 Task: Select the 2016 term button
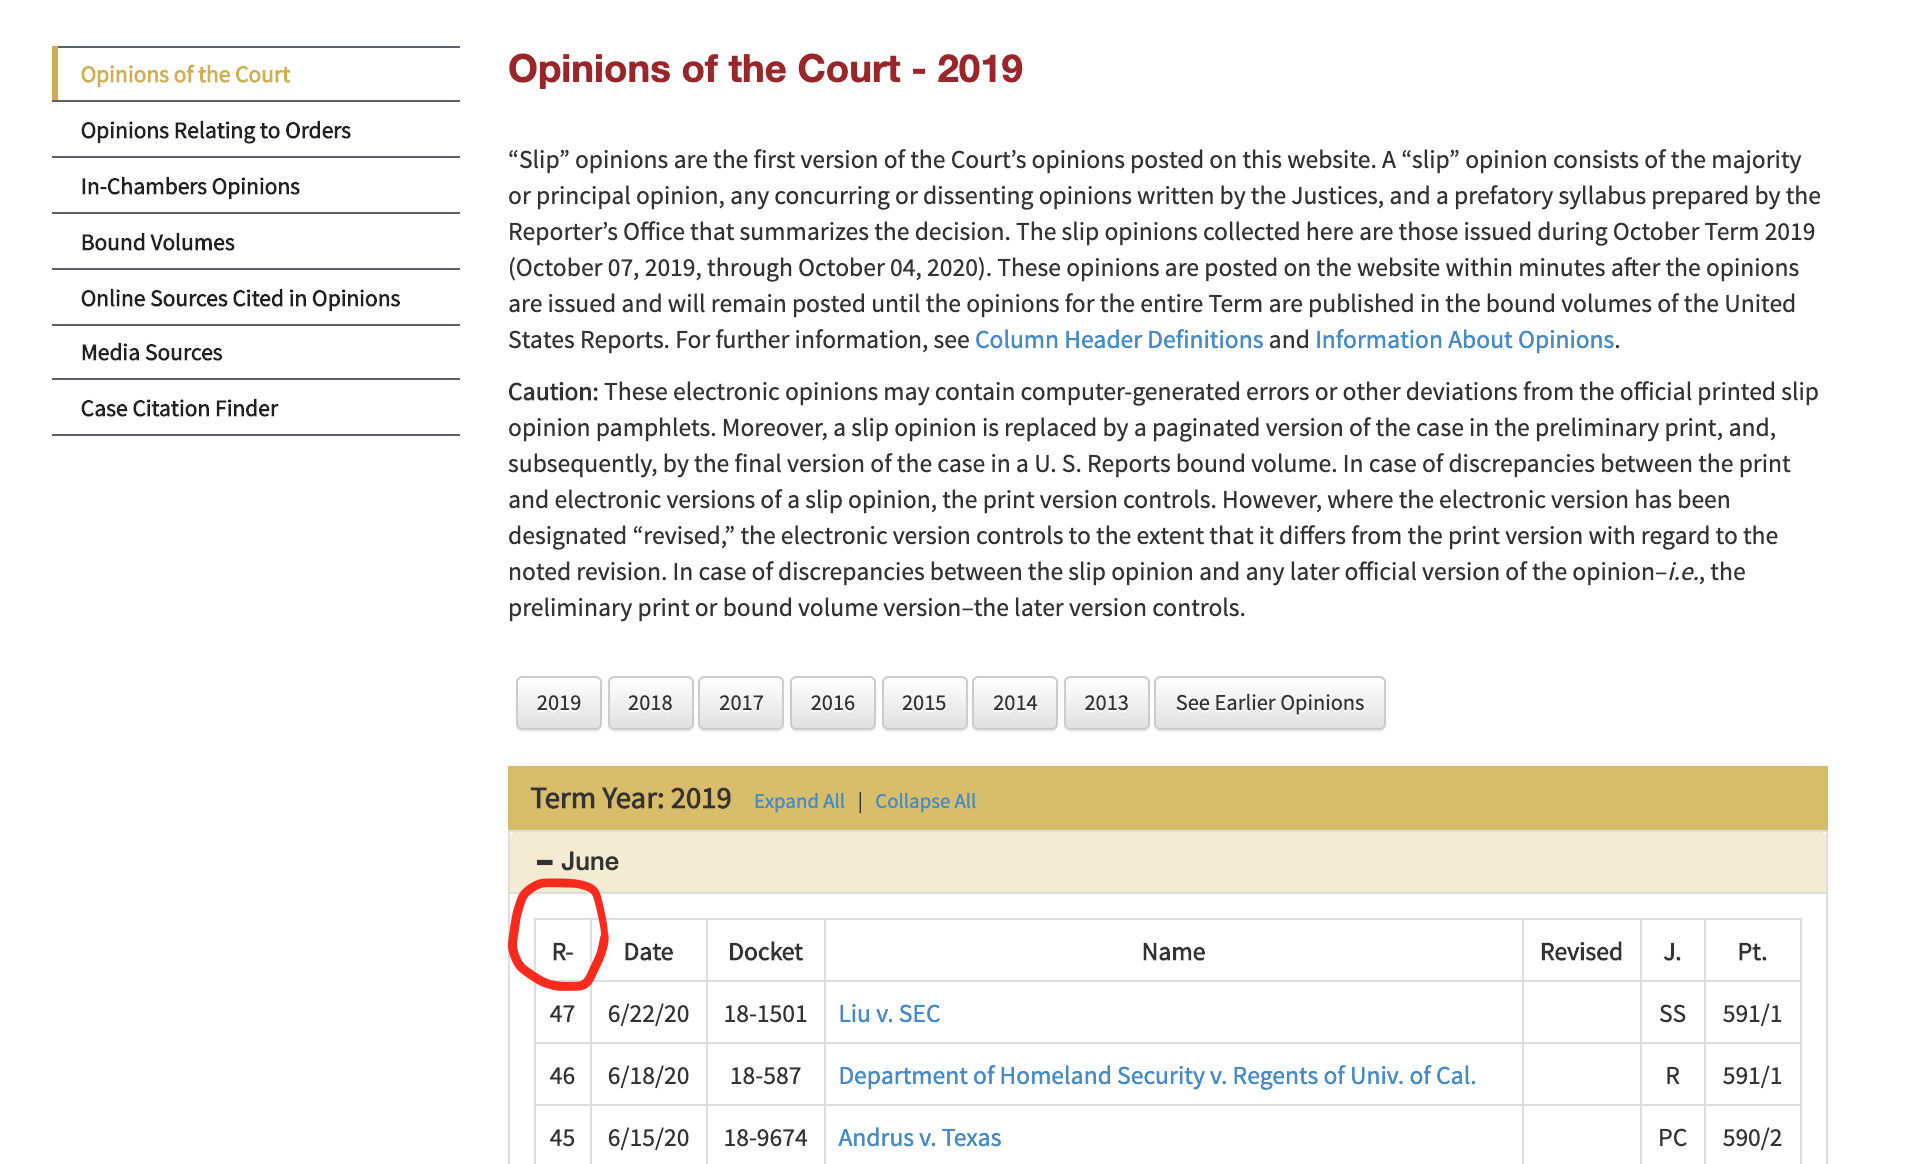(x=832, y=703)
